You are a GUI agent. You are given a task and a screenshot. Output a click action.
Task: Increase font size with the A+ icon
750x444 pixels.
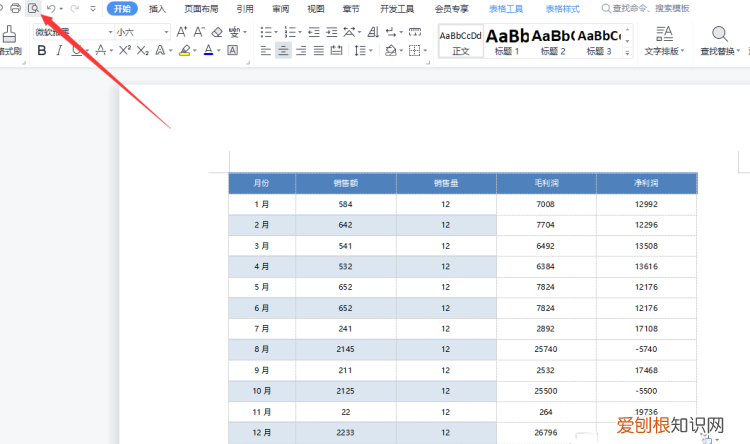pyautogui.click(x=181, y=32)
